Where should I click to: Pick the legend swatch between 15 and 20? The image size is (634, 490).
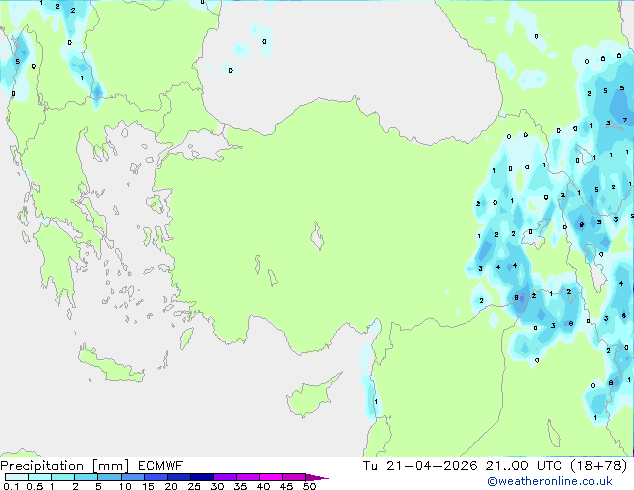click(x=155, y=477)
